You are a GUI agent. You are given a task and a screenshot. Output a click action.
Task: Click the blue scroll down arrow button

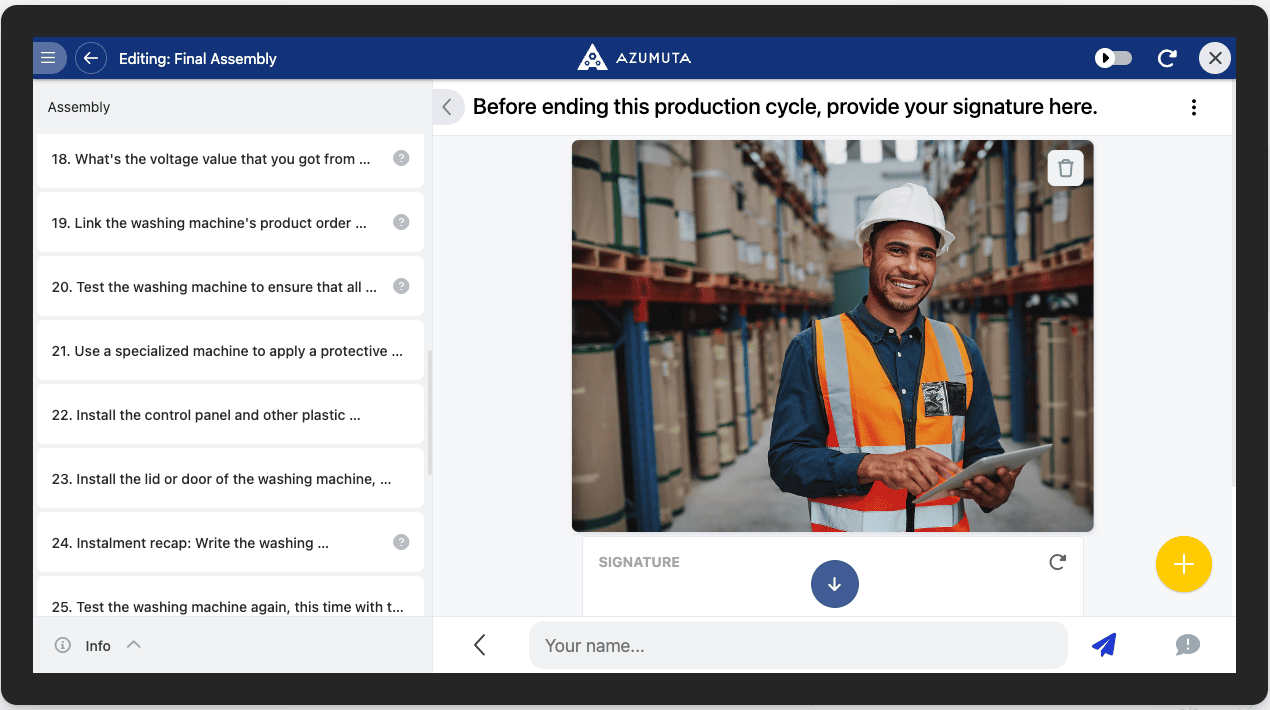(834, 584)
